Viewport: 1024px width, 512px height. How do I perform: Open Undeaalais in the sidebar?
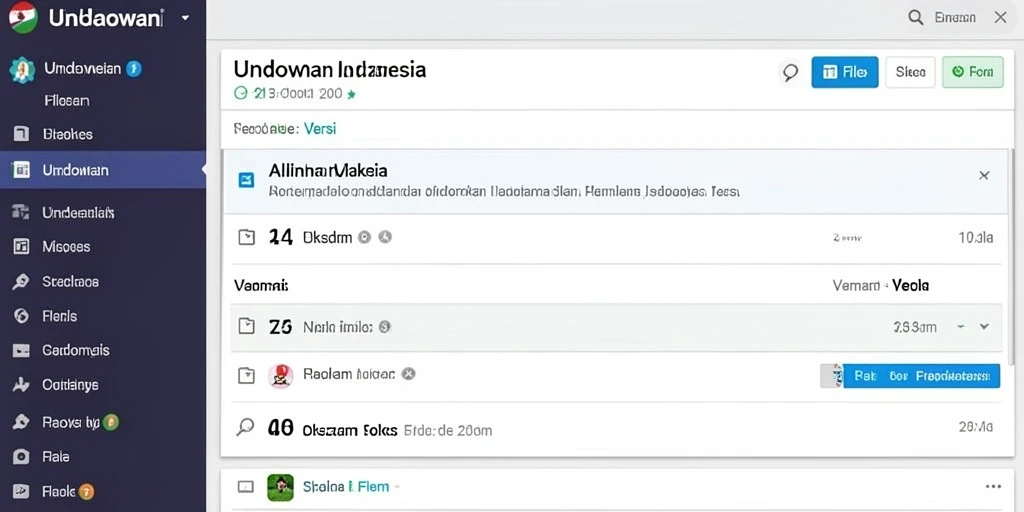pos(78,212)
